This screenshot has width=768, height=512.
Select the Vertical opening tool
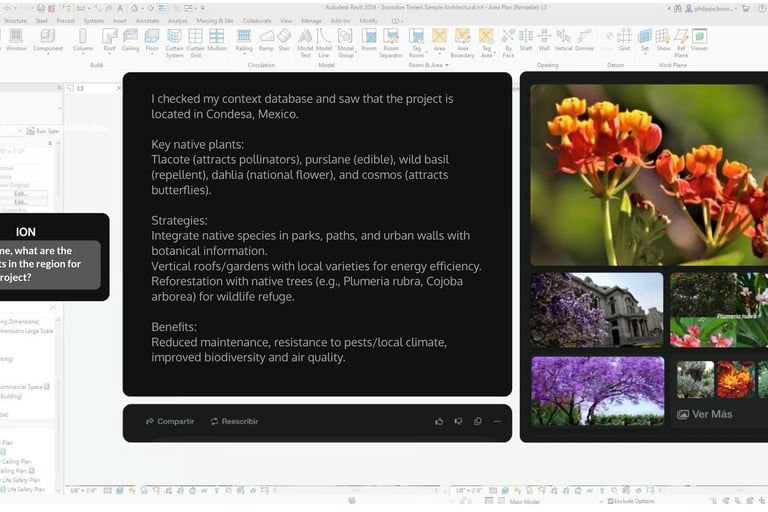(563, 40)
